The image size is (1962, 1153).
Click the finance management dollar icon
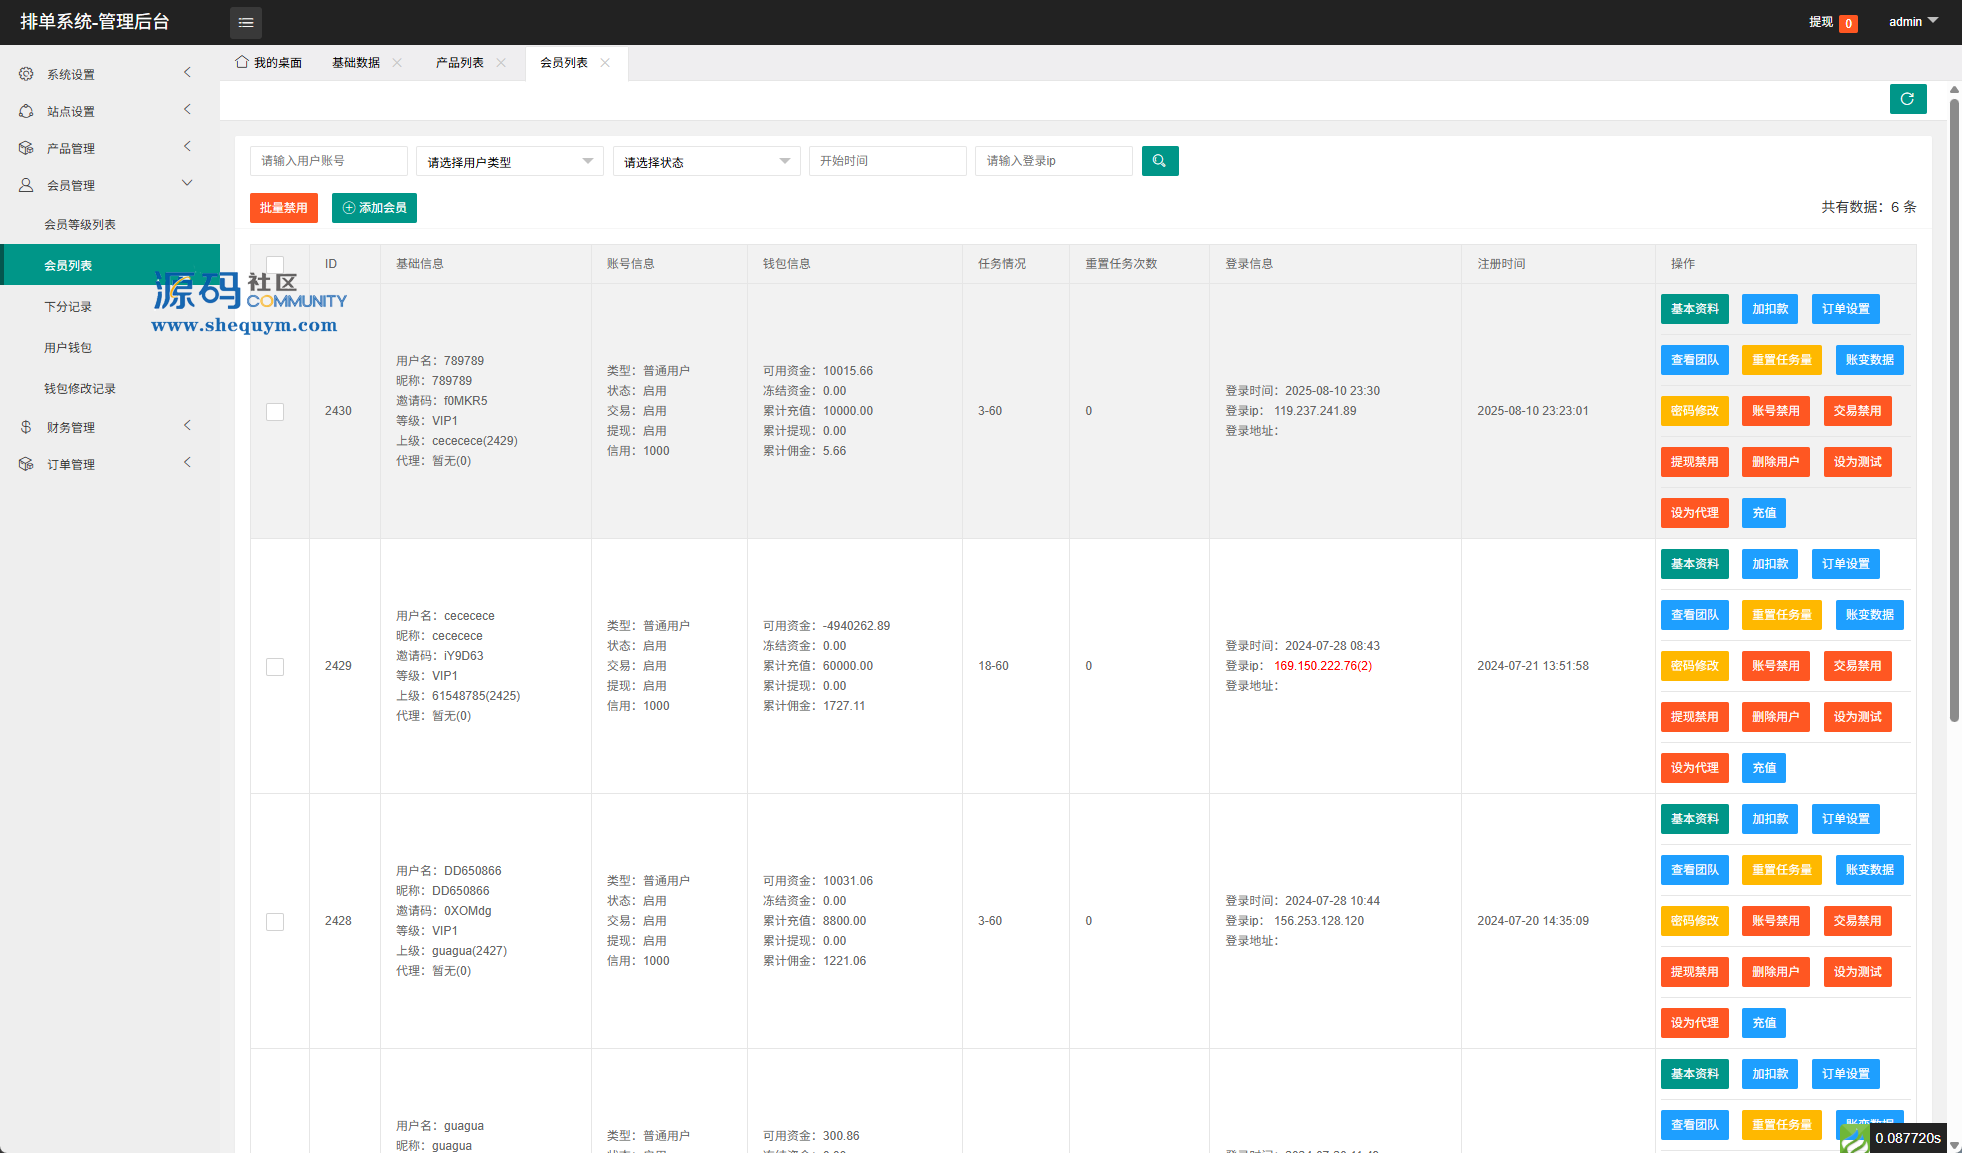pyautogui.click(x=26, y=427)
